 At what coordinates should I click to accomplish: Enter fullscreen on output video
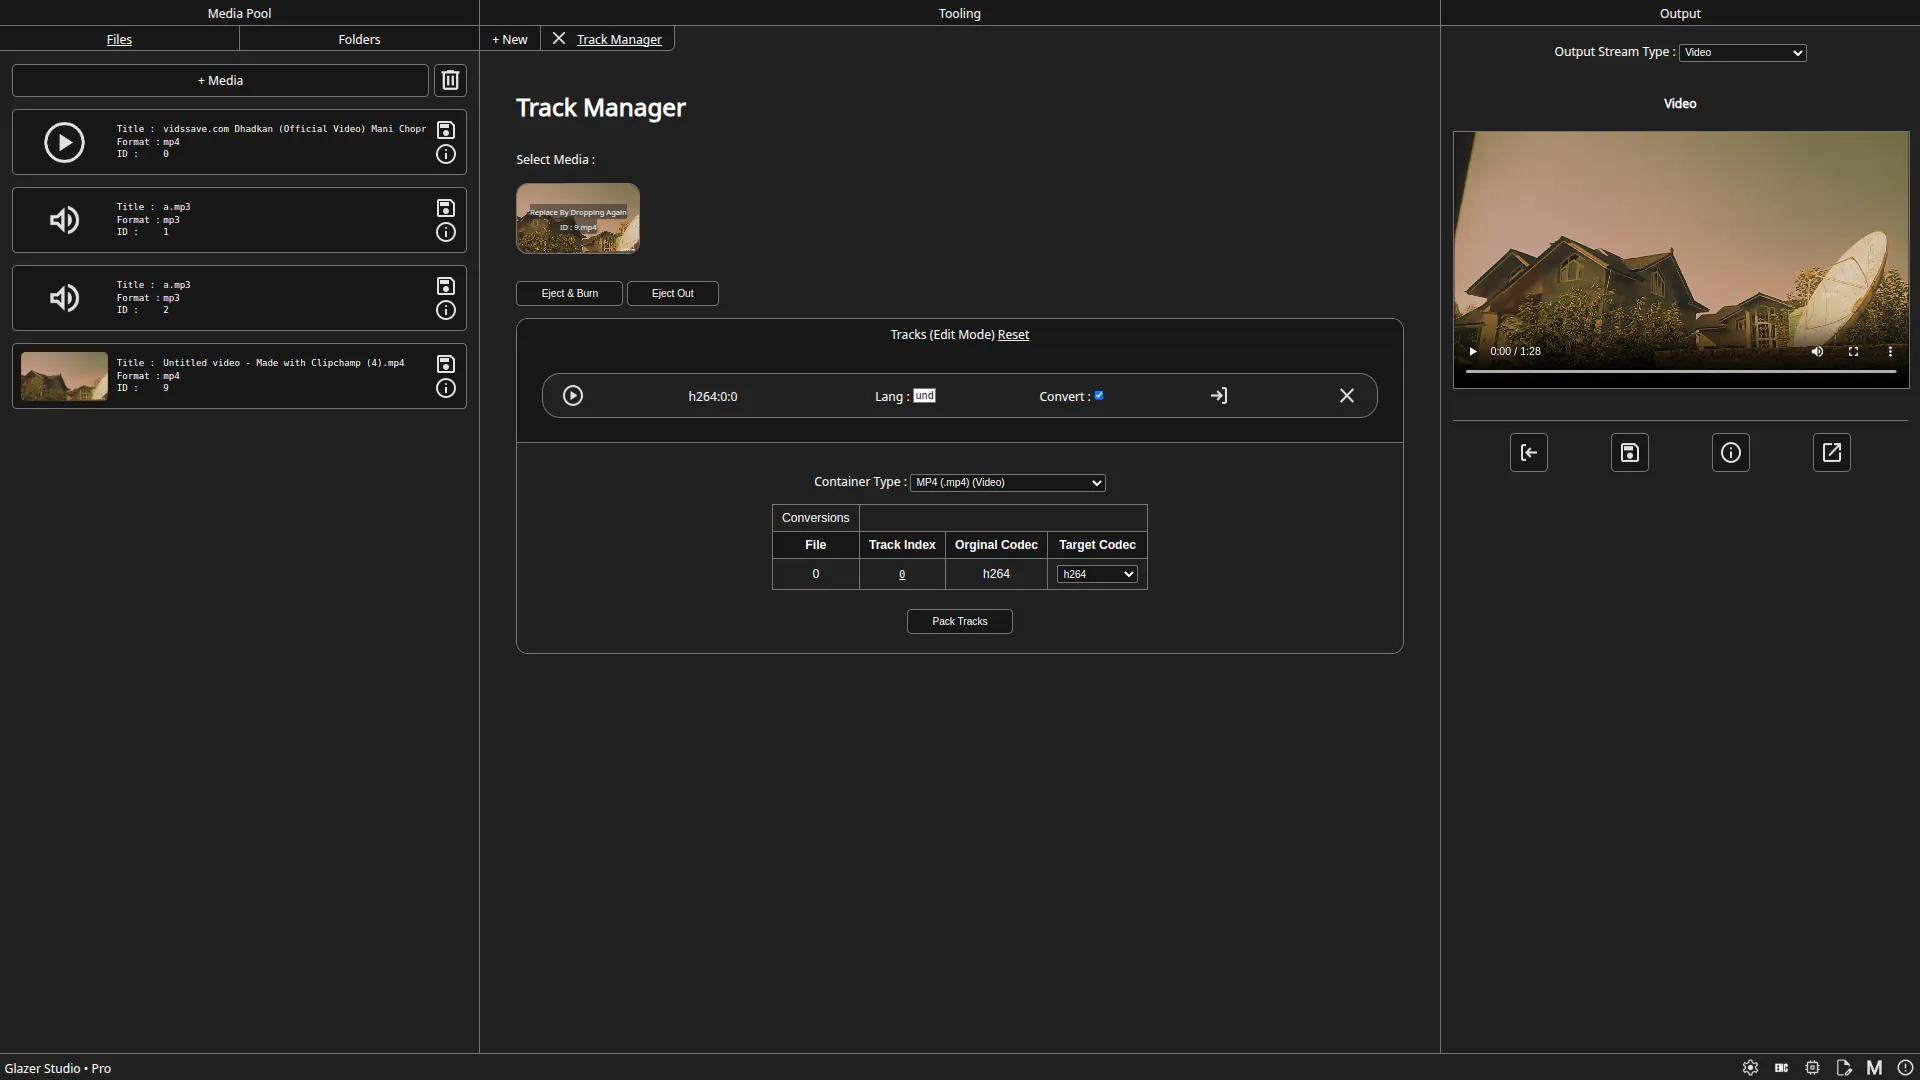[1853, 351]
